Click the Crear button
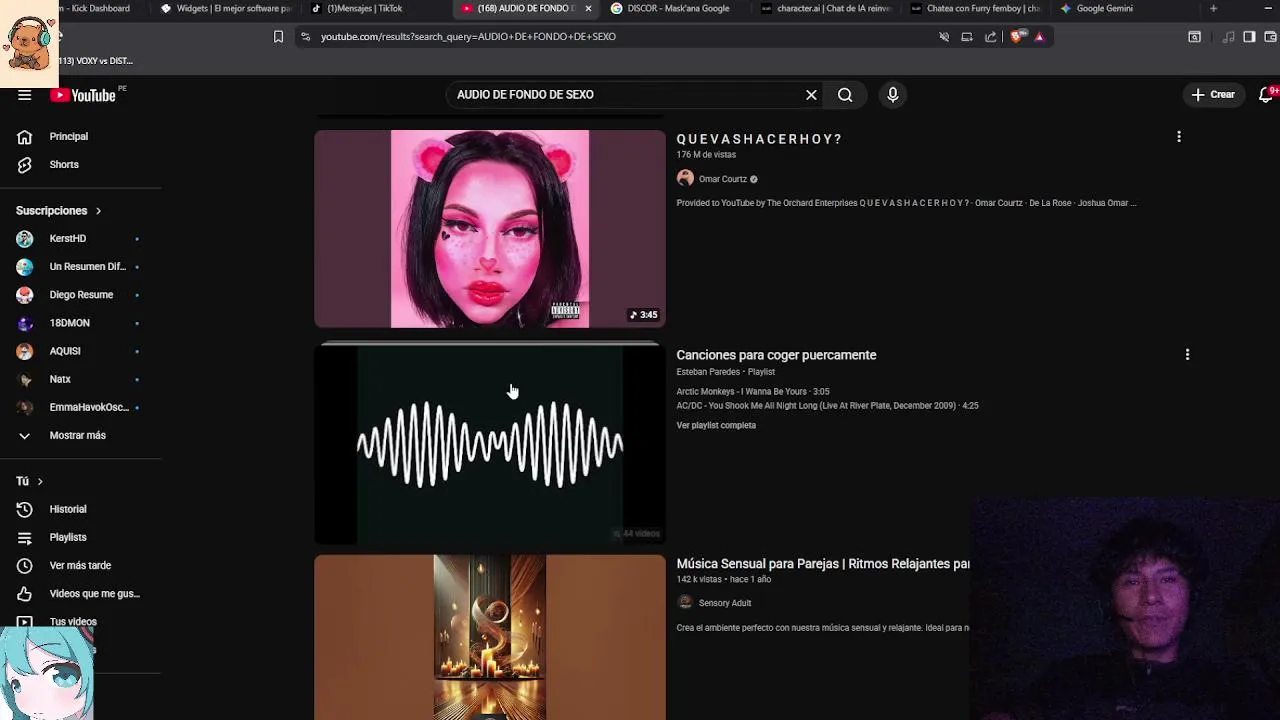The width and height of the screenshot is (1280, 720). click(x=1213, y=95)
